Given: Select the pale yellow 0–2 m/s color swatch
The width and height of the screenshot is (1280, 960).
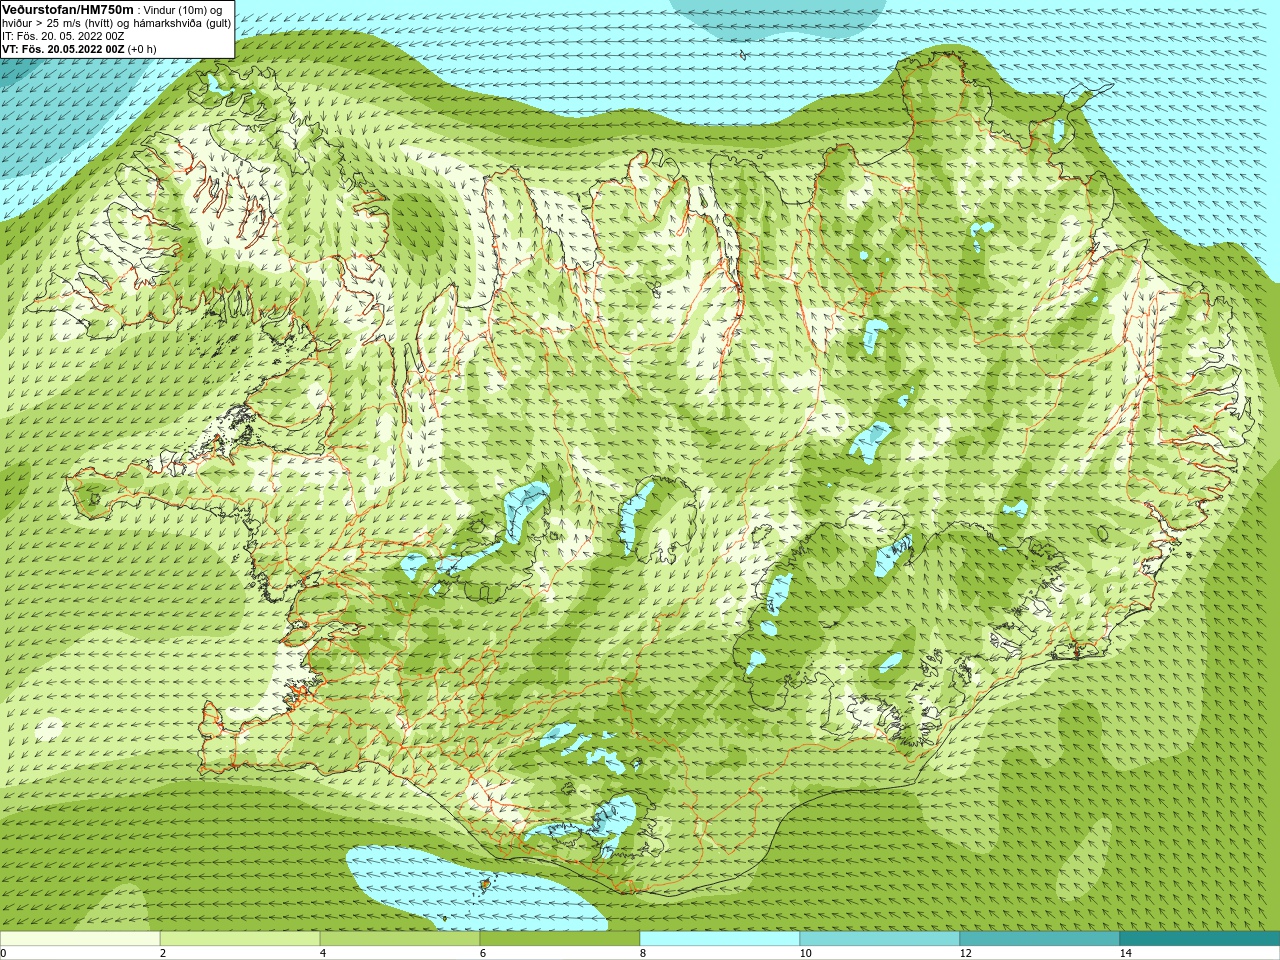Looking at the screenshot, I should tap(80, 939).
